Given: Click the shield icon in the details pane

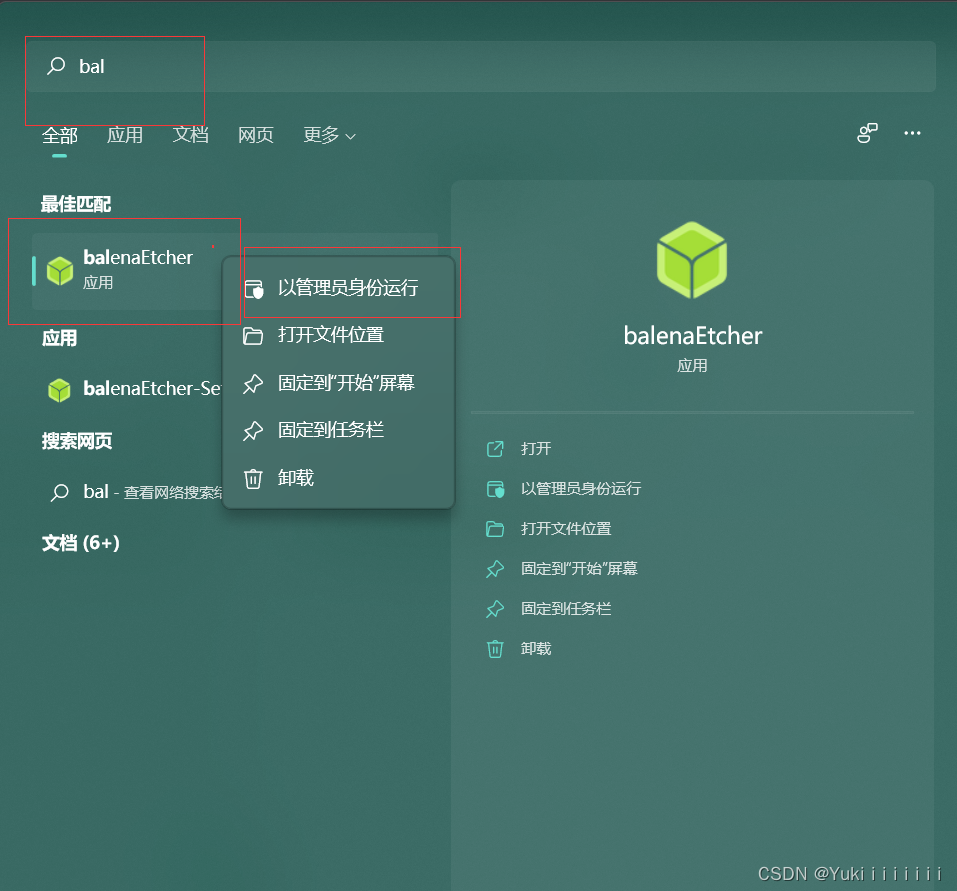Looking at the screenshot, I should coord(495,489).
